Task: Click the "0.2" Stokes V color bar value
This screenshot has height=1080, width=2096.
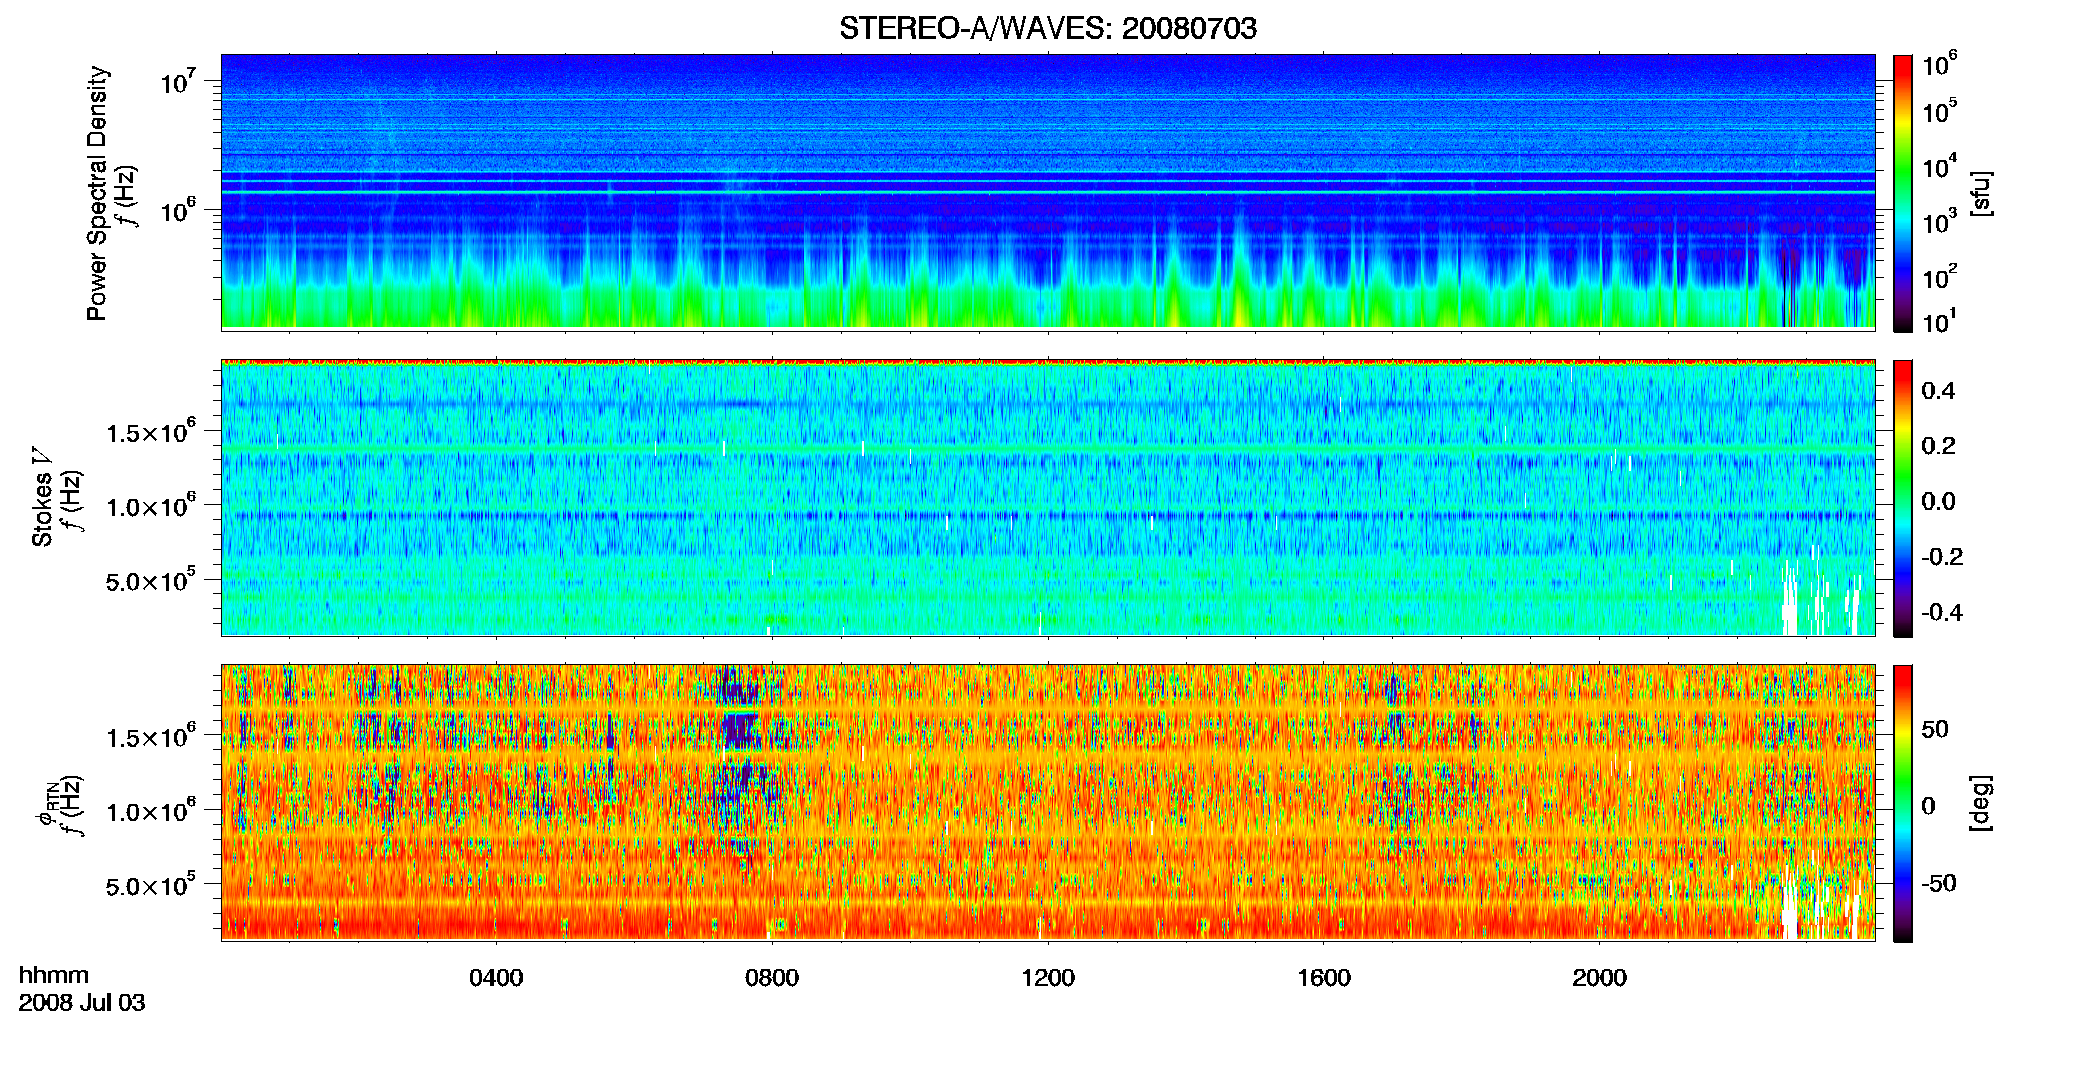Action: (x=1938, y=445)
